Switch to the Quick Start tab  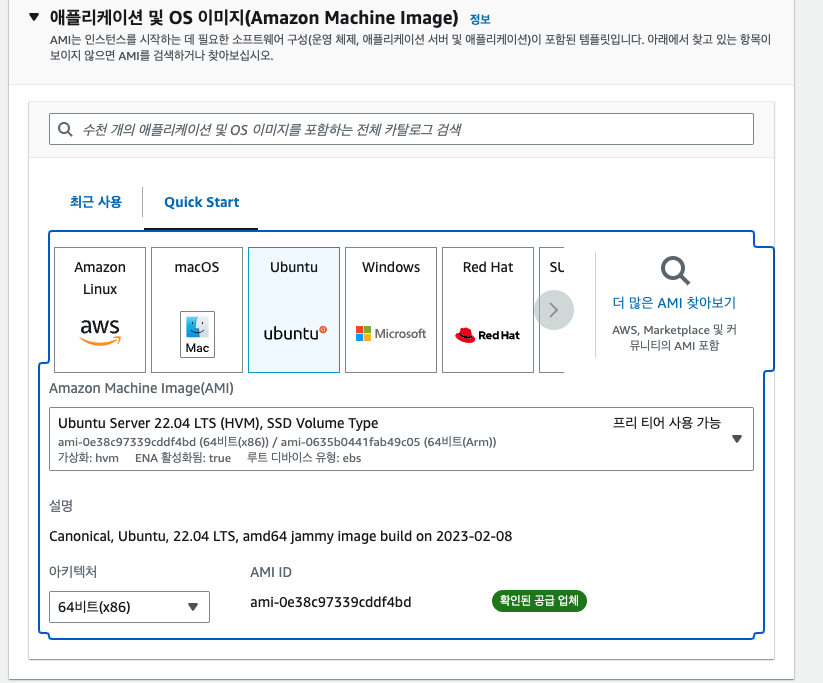coord(202,202)
